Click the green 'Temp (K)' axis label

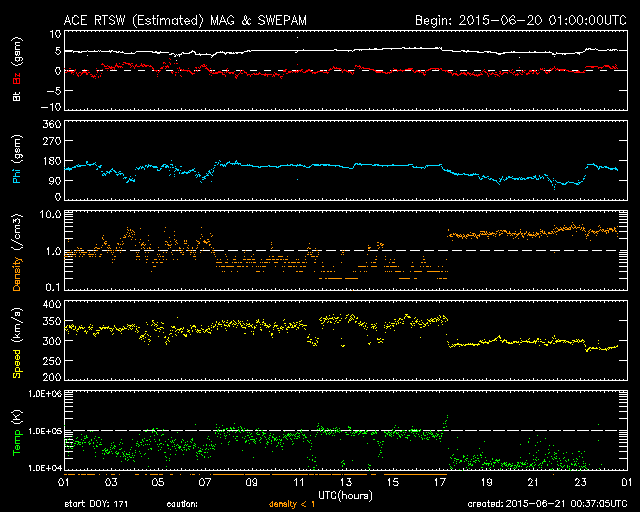(x=17, y=433)
